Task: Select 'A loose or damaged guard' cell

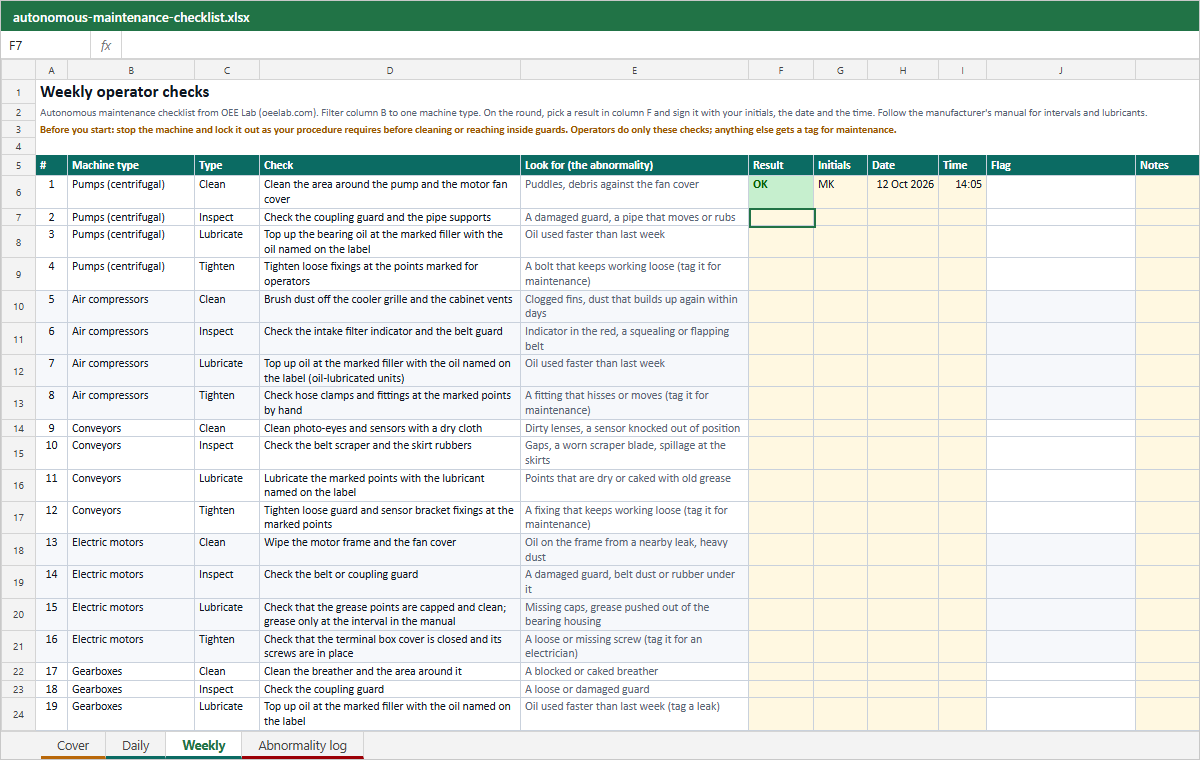Action: click(x=635, y=689)
